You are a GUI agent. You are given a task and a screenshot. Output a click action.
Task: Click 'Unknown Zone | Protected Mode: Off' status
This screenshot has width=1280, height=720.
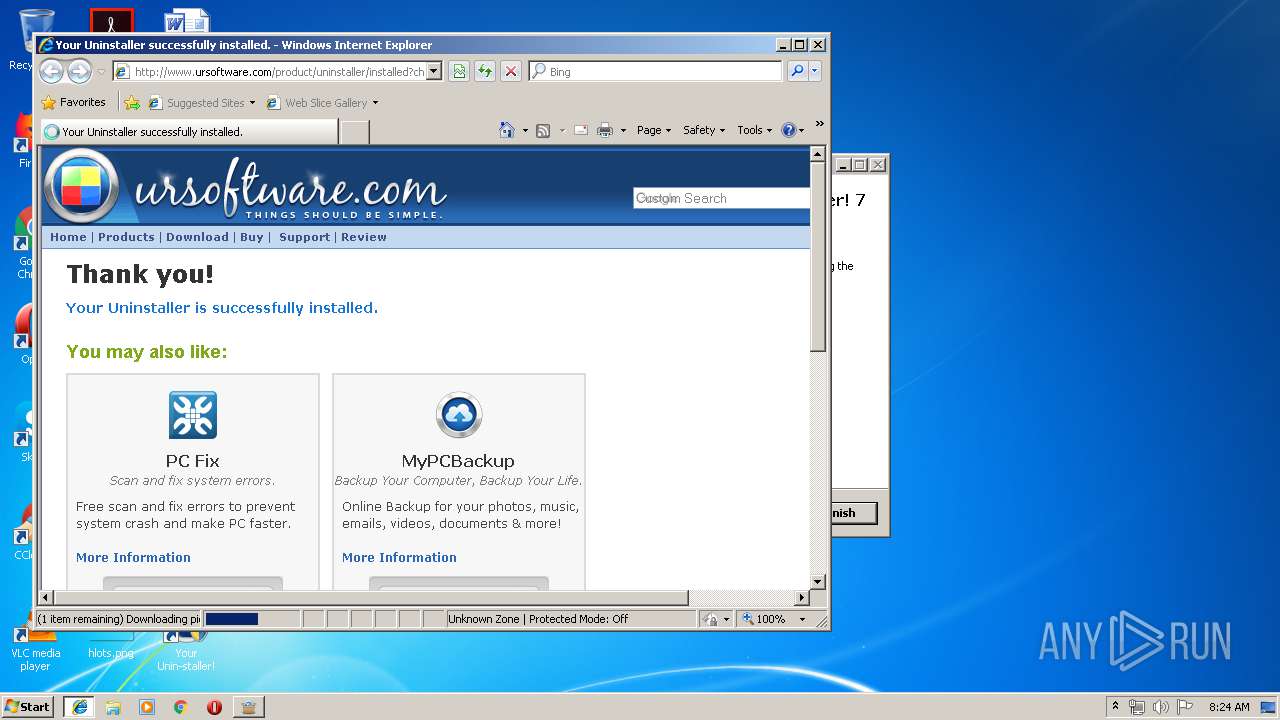(571, 619)
